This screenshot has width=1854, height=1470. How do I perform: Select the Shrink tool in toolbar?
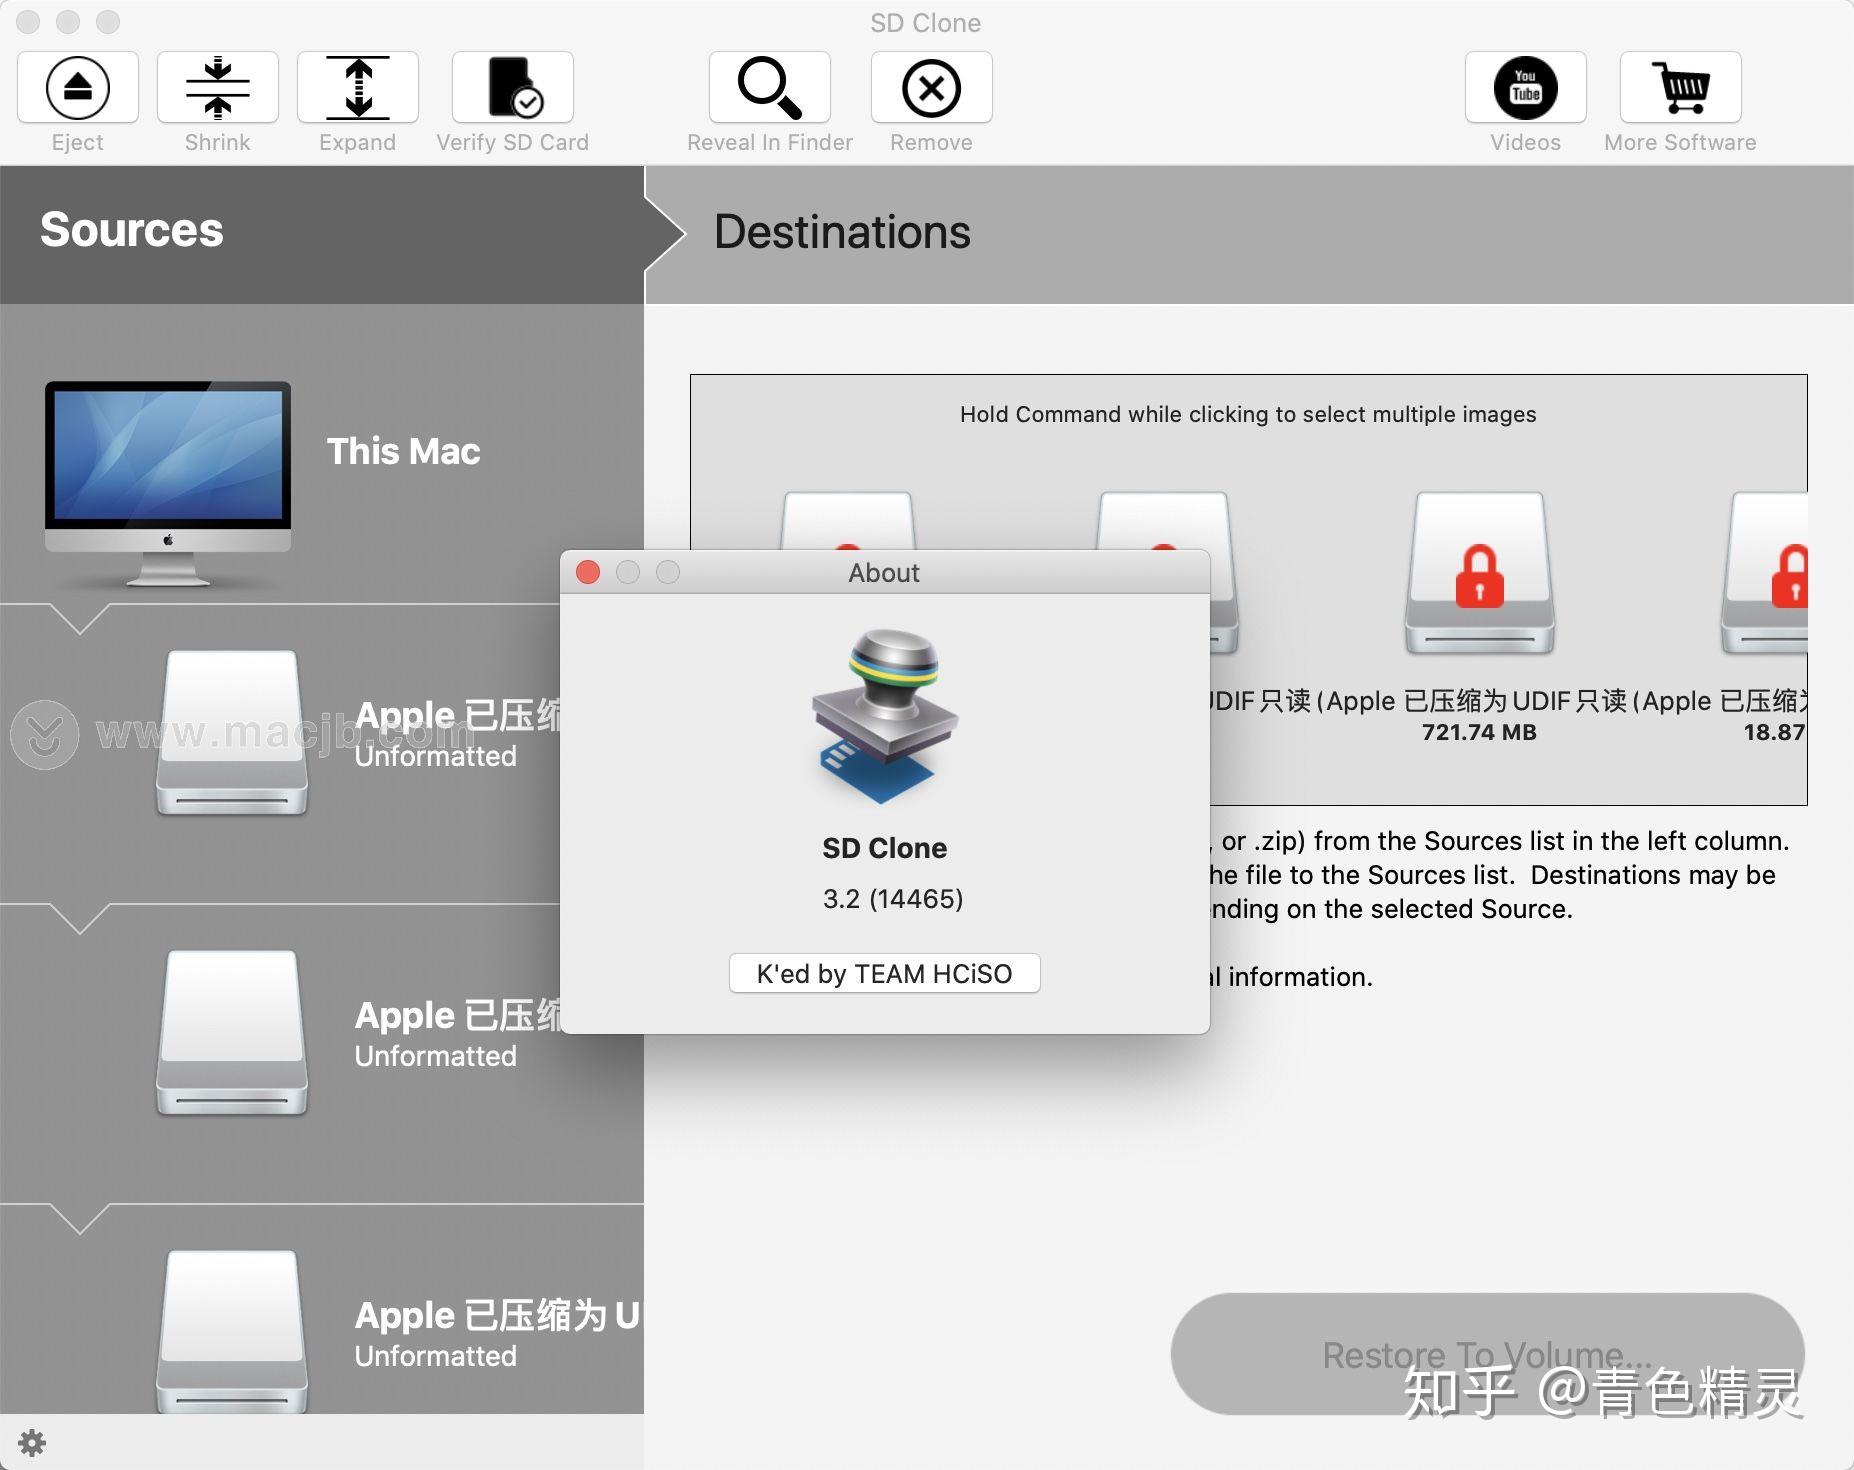[217, 87]
